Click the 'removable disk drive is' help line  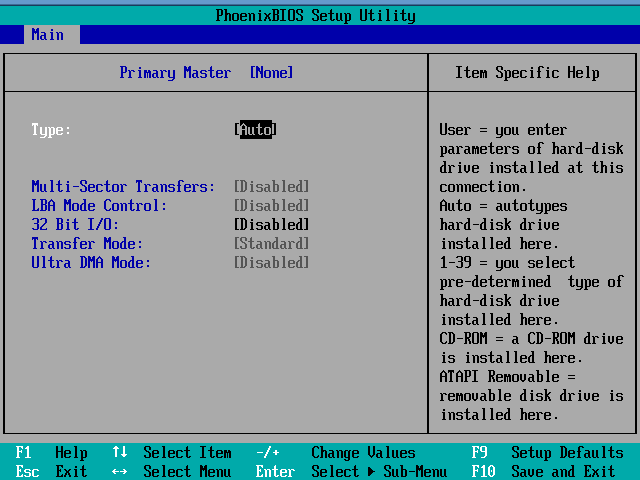(x=531, y=396)
